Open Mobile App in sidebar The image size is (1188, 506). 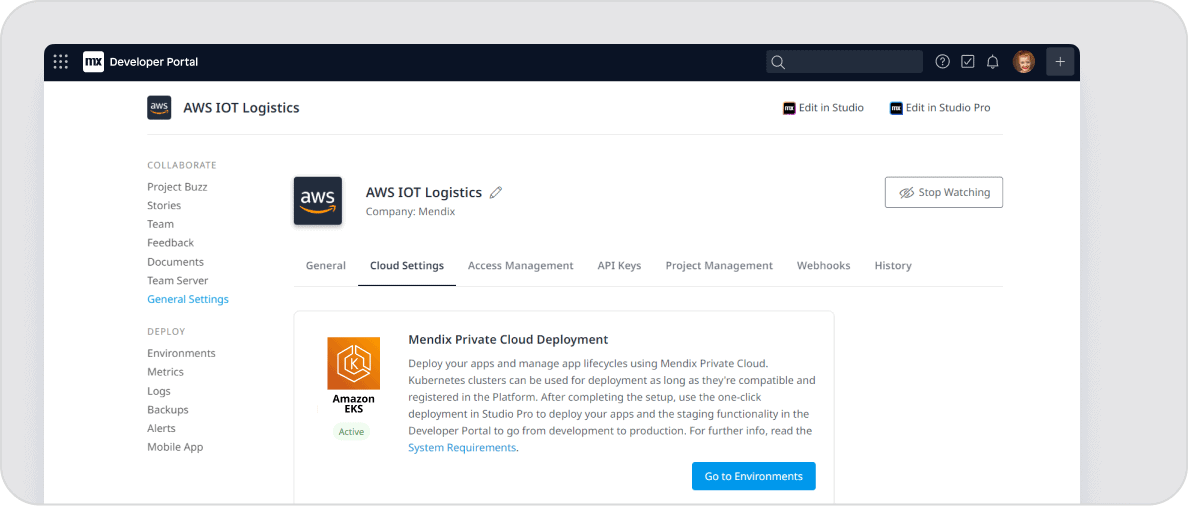(175, 447)
